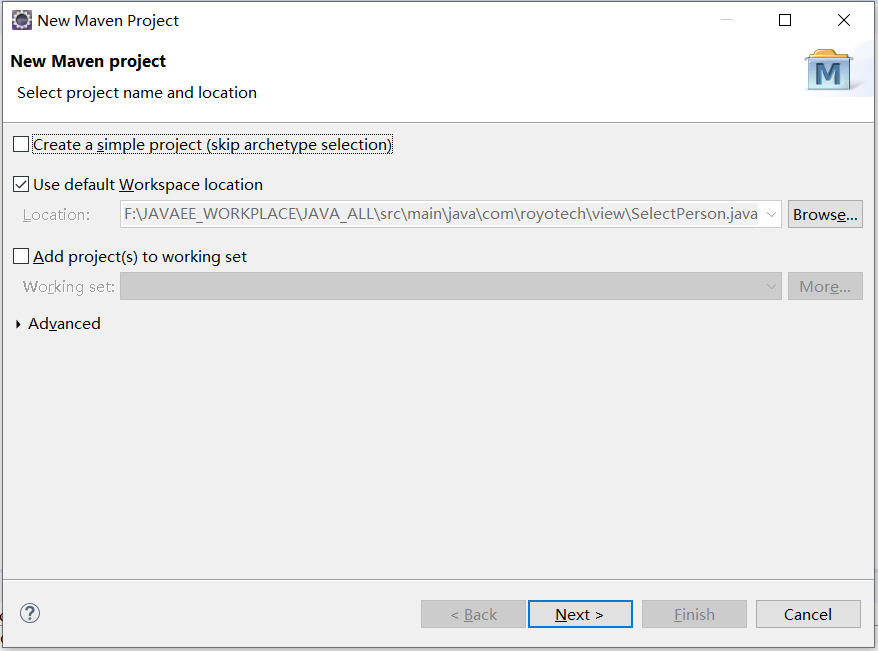878x651 pixels.
Task: Enable Create a simple project checkbox
Action: [21, 144]
